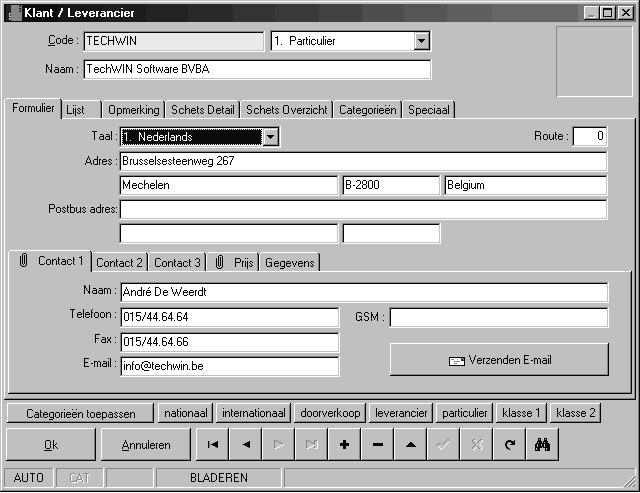Click the Naam field TechWIN Software BVBA
Viewport: 640px width, 493px height.
(x=257, y=69)
